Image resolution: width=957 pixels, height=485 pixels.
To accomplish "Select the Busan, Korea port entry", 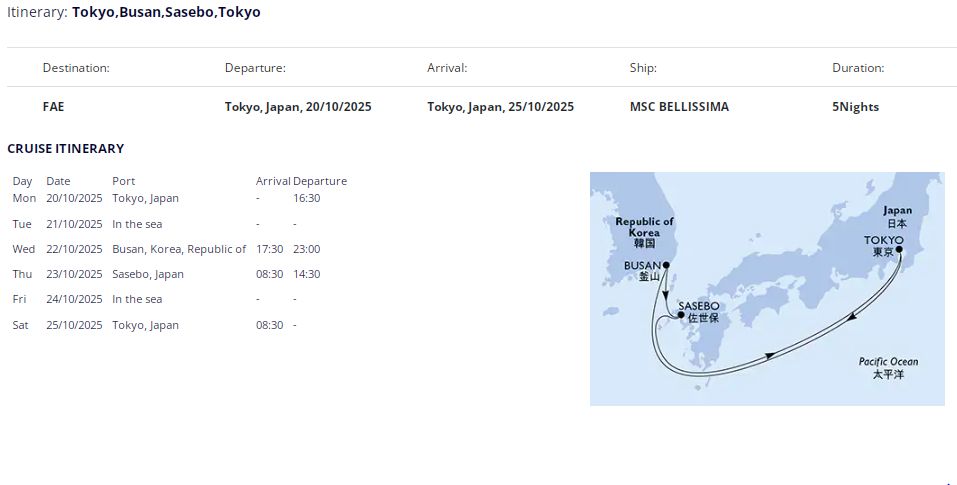I will click(x=179, y=249).
